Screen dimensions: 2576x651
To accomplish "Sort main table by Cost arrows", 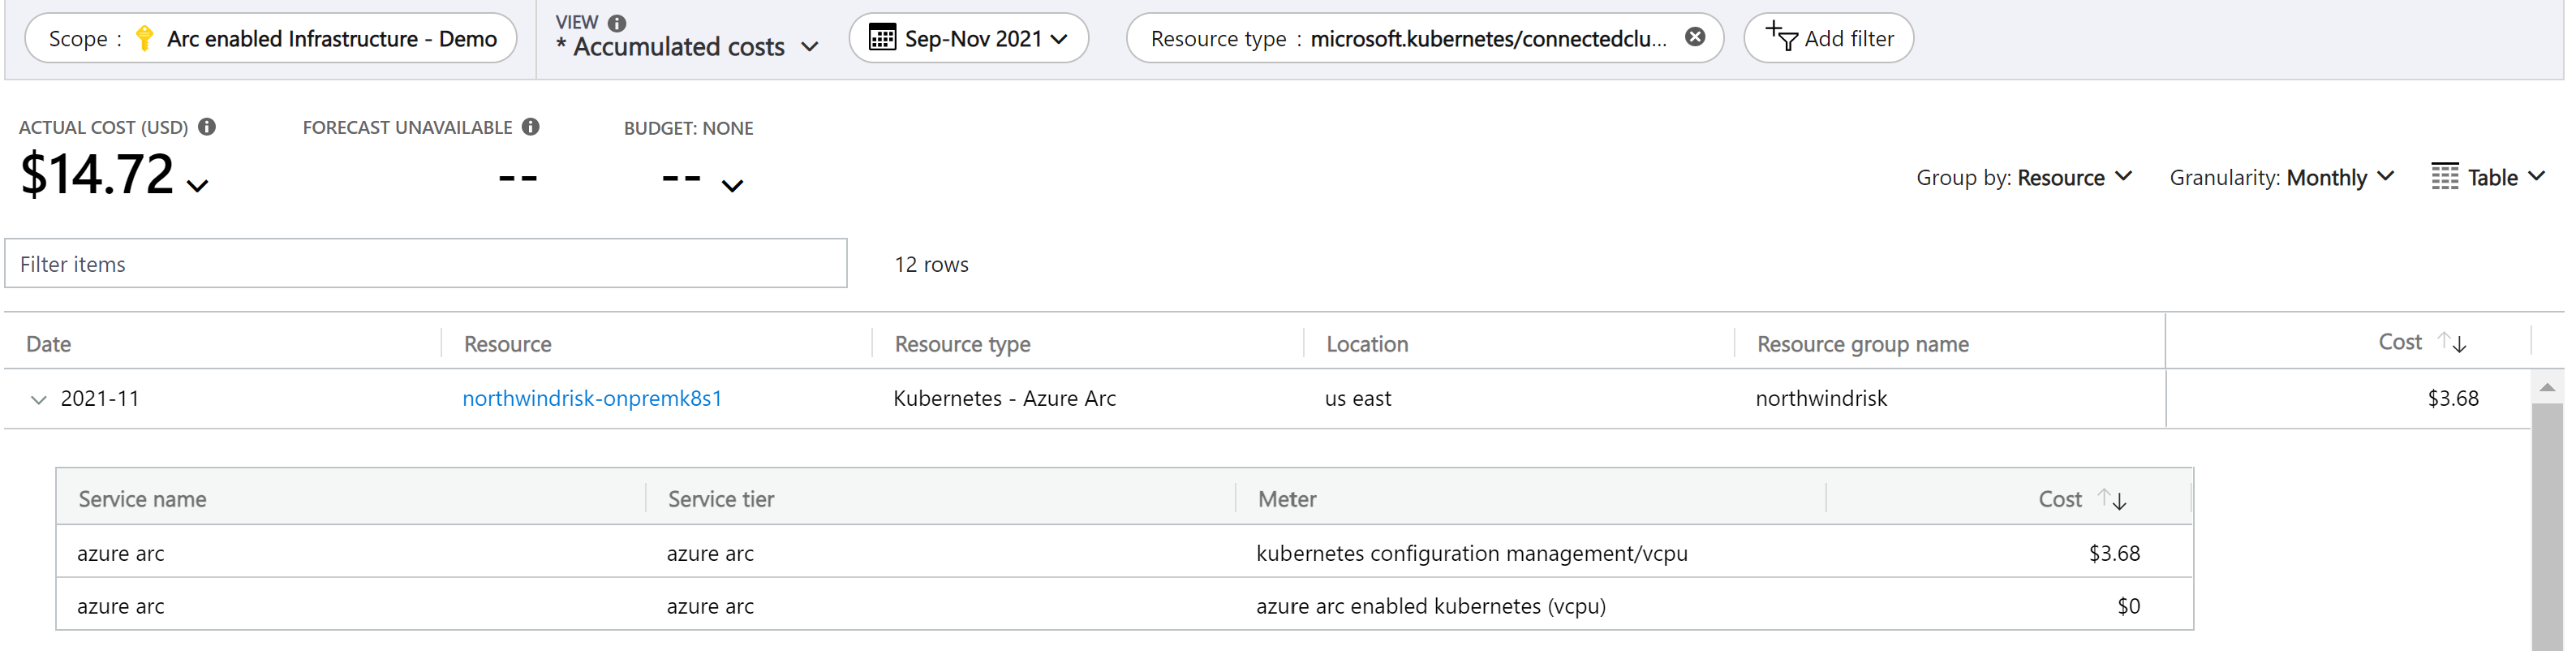I will (x=2453, y=342).
